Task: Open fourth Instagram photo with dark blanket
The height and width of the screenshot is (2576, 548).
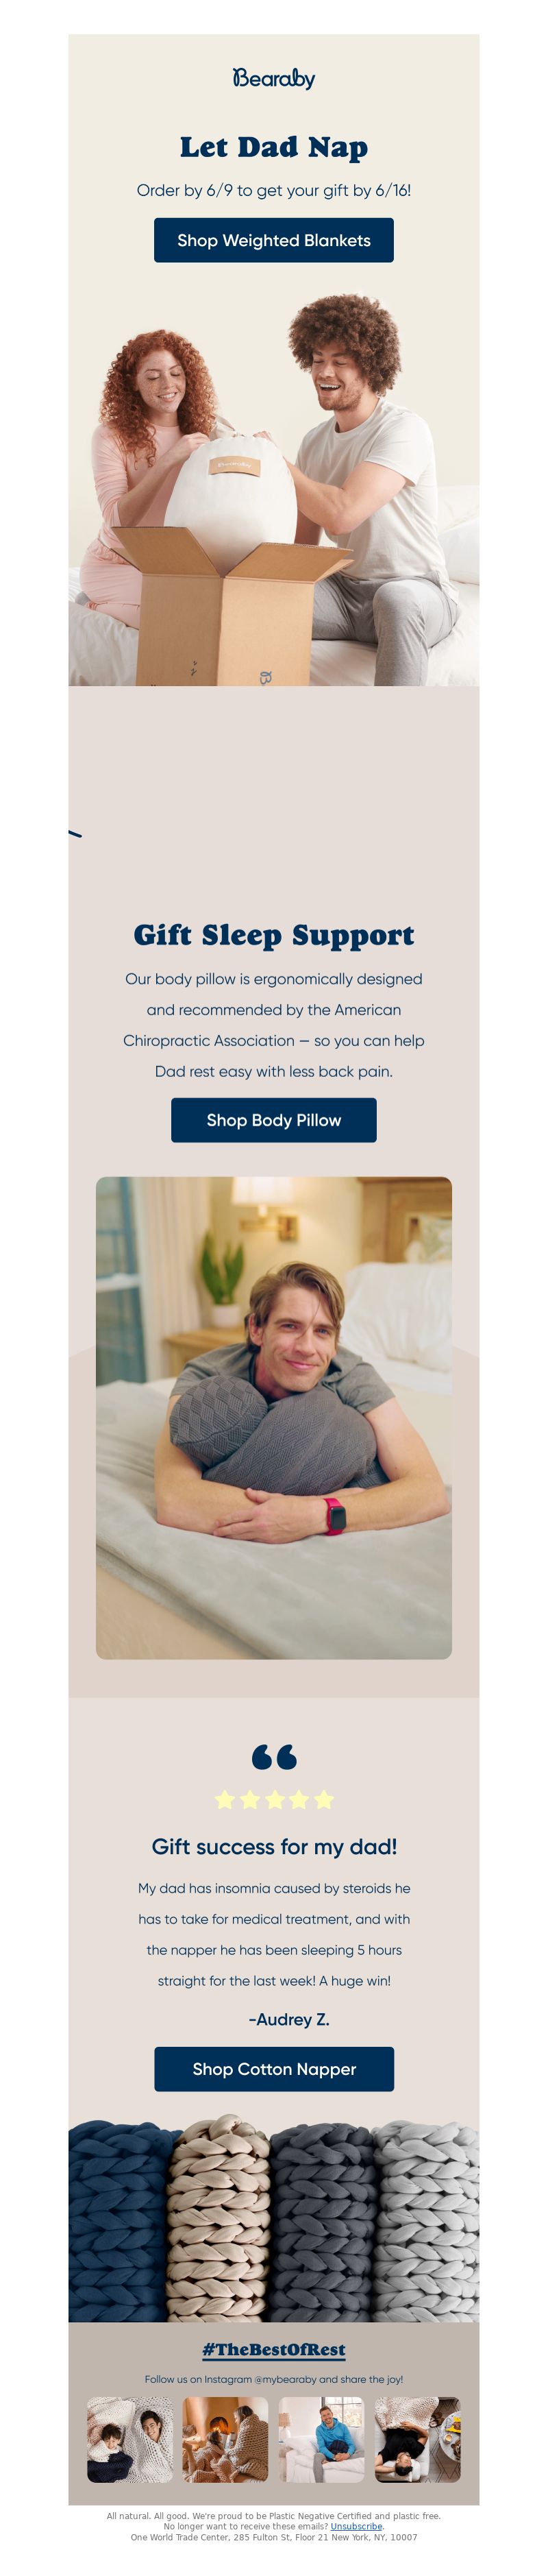Action: coord(418,2440)
